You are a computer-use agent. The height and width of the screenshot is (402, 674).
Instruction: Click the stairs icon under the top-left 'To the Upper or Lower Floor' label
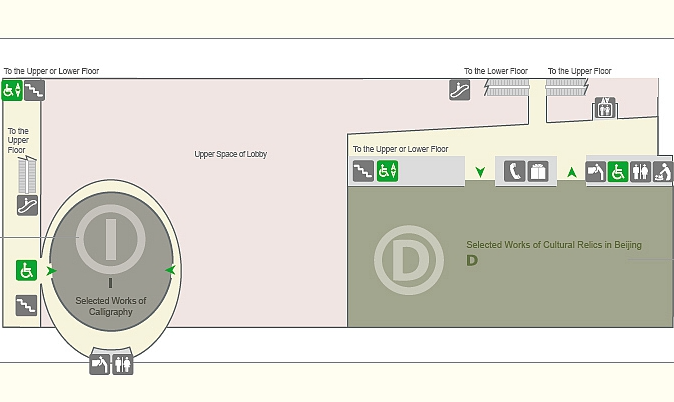pyautogui.click(x=34, y=90)
